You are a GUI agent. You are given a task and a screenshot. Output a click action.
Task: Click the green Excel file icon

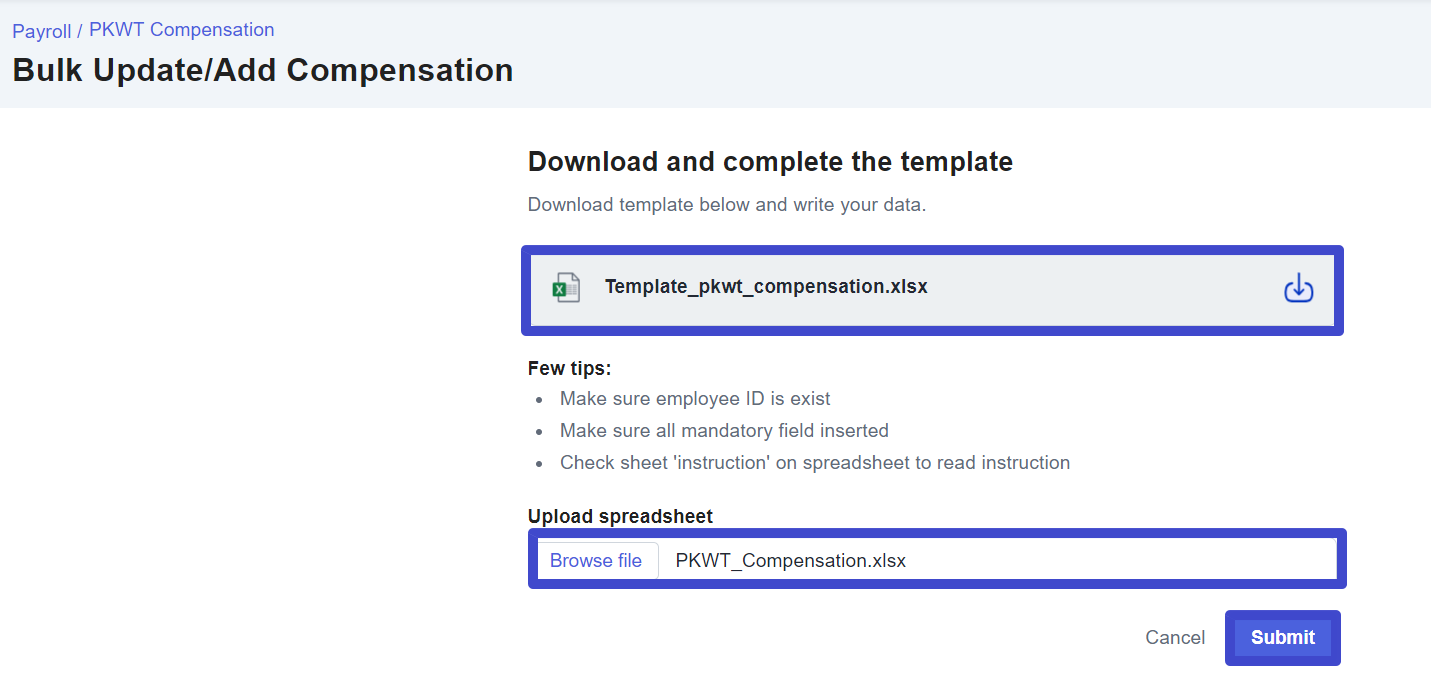coord(566,288)
